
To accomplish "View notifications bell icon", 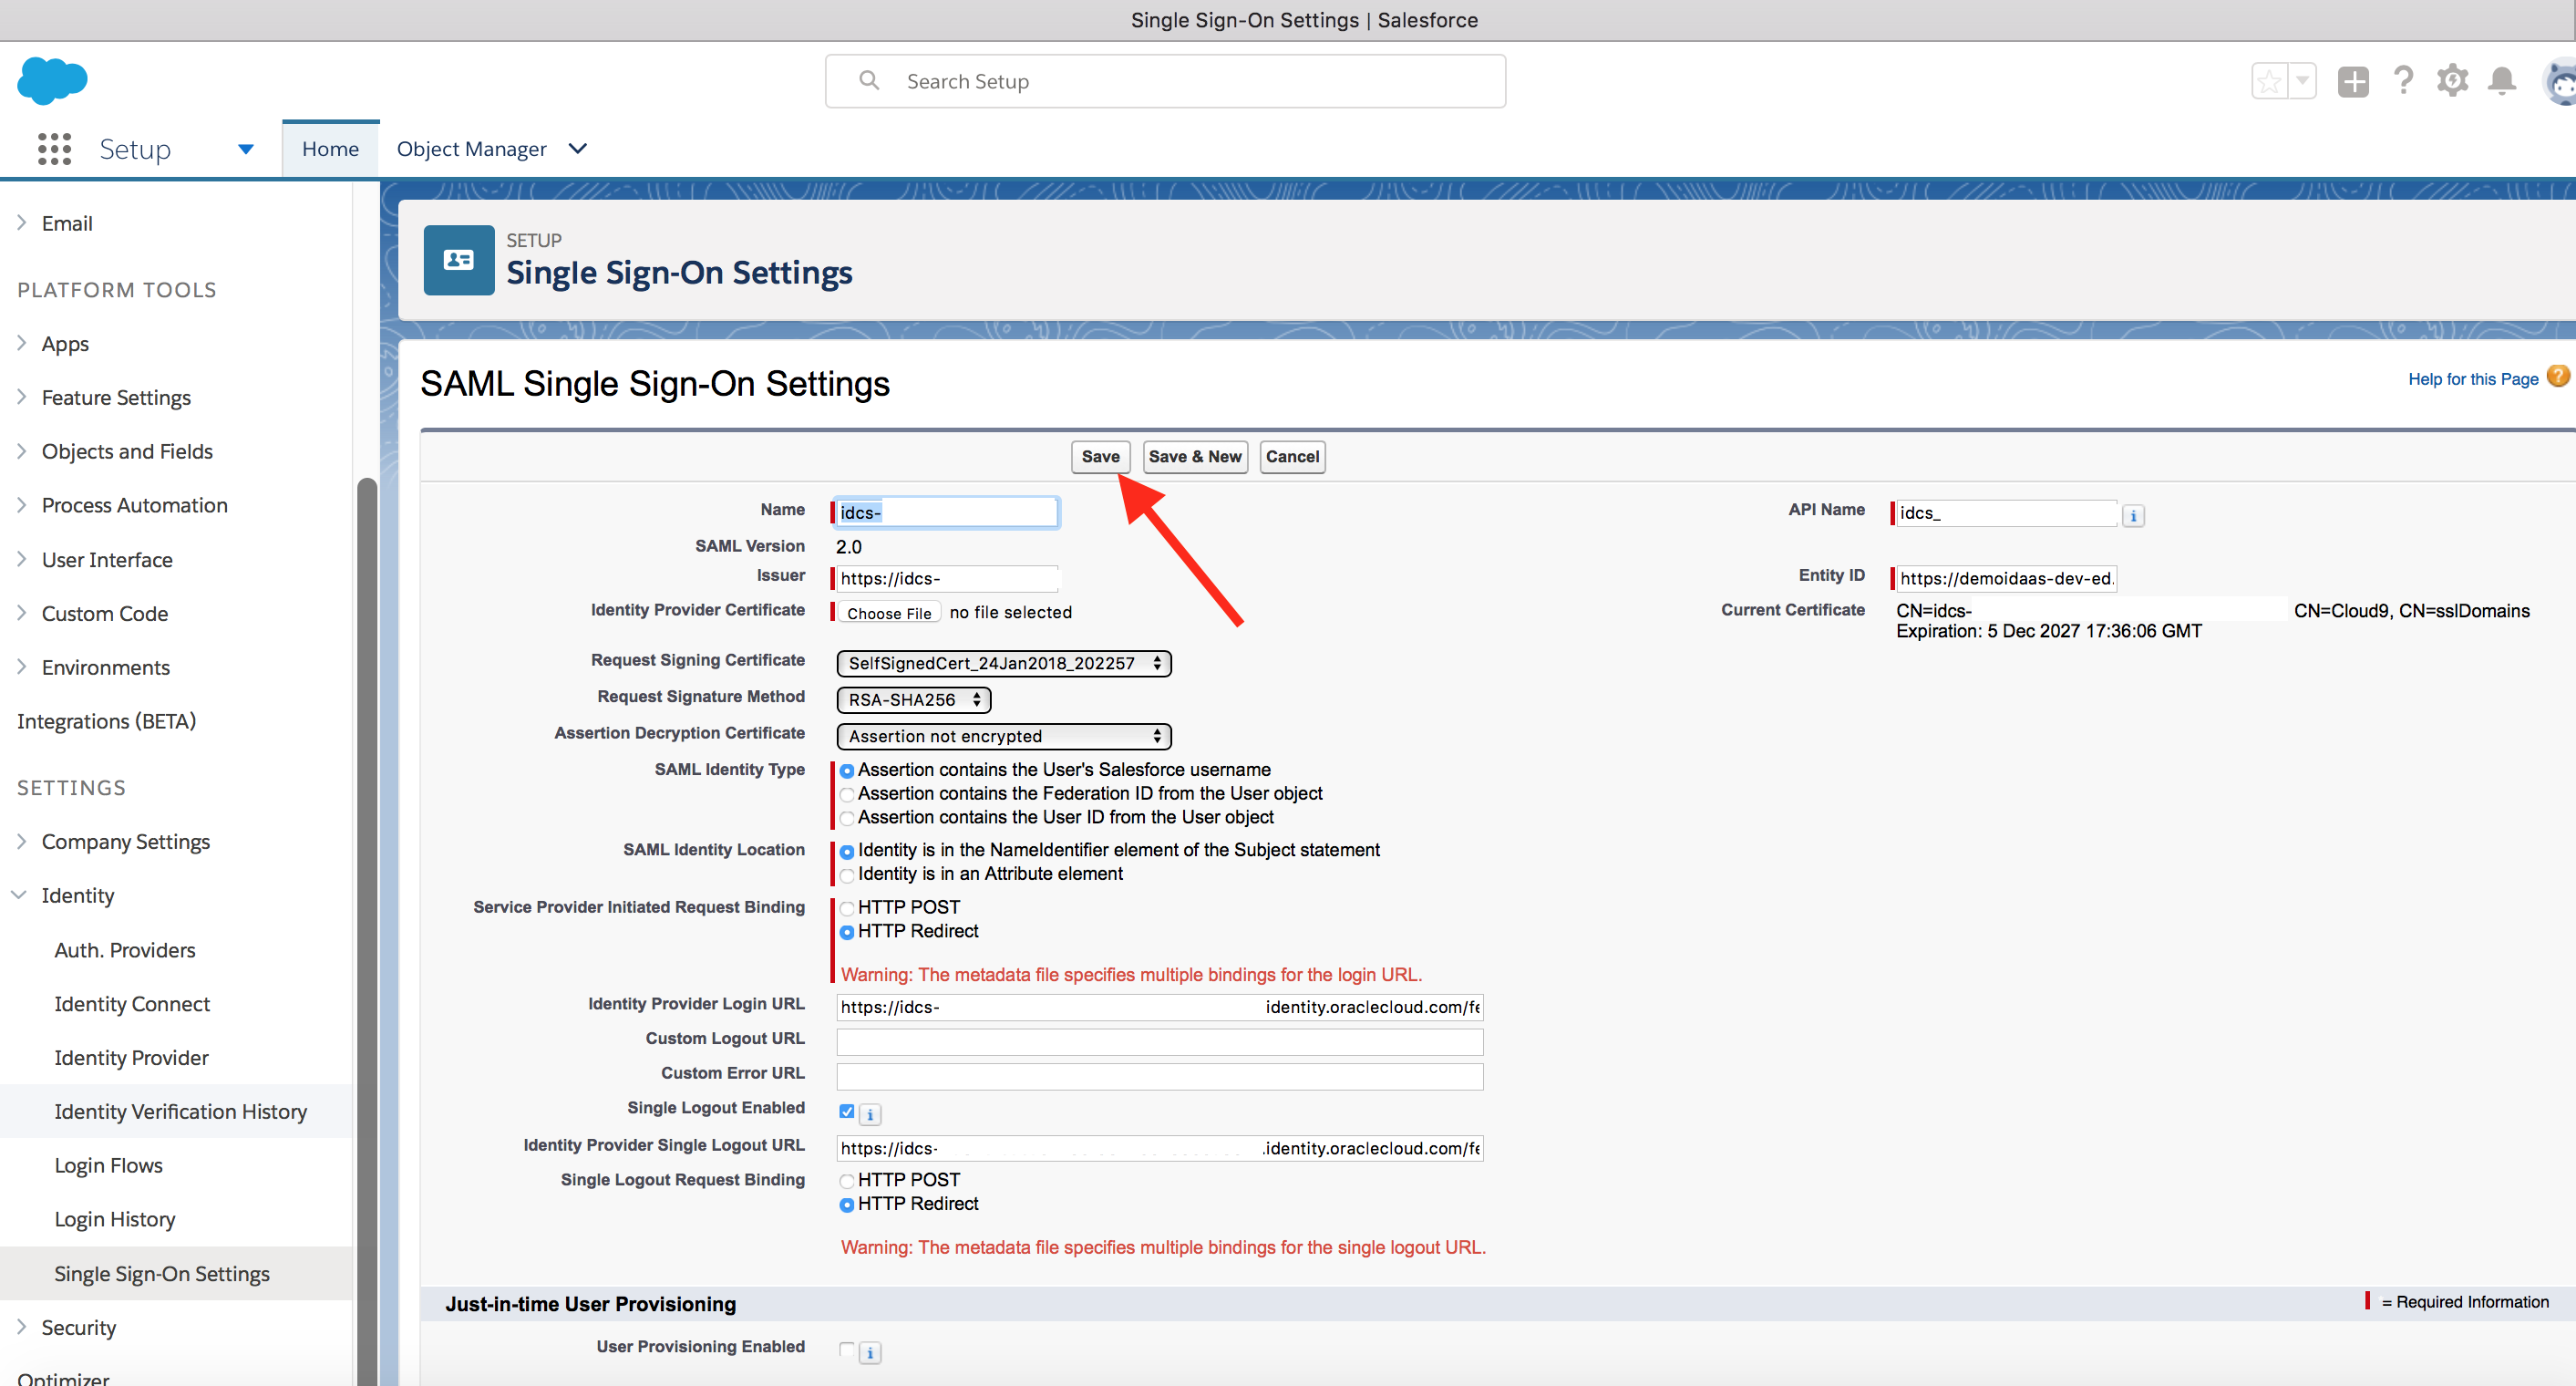I will (x=2502, y=81).
